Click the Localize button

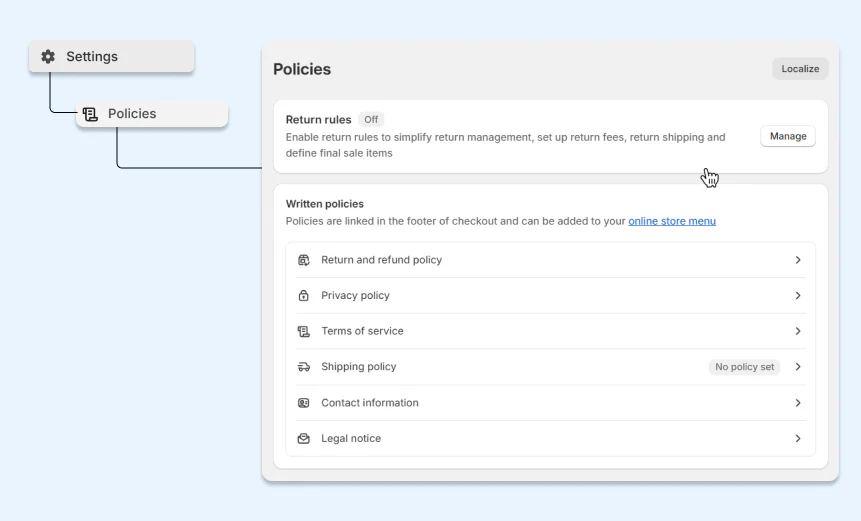pyautogui.click(x=800, y=69)
